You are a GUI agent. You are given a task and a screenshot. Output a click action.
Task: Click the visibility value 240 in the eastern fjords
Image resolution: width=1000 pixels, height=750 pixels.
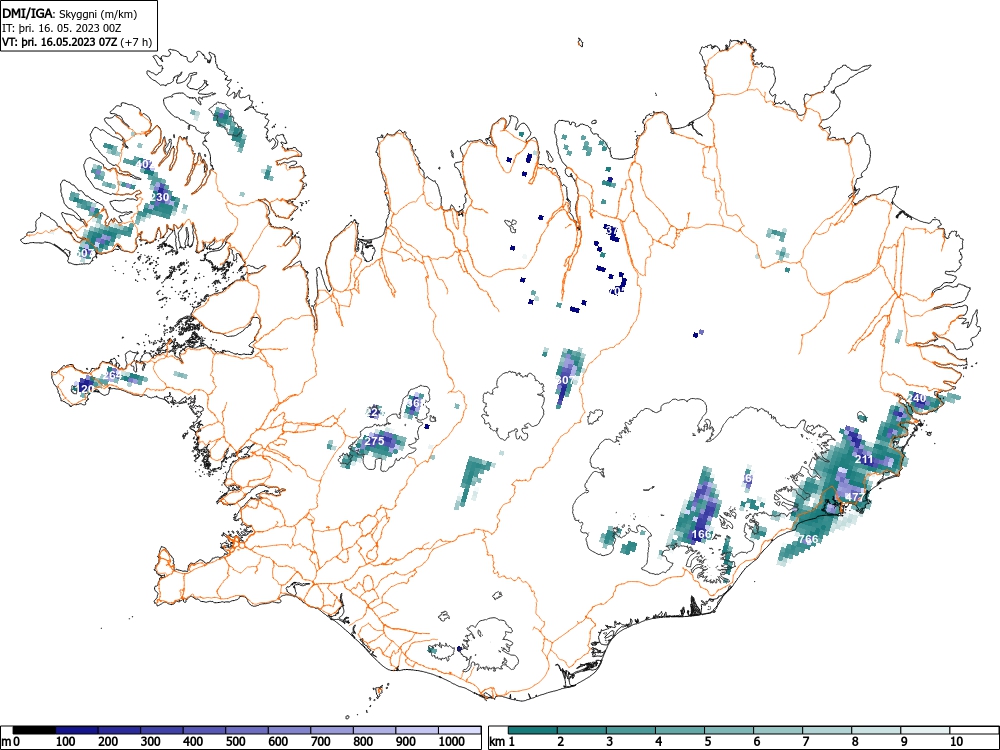[916, 399]
